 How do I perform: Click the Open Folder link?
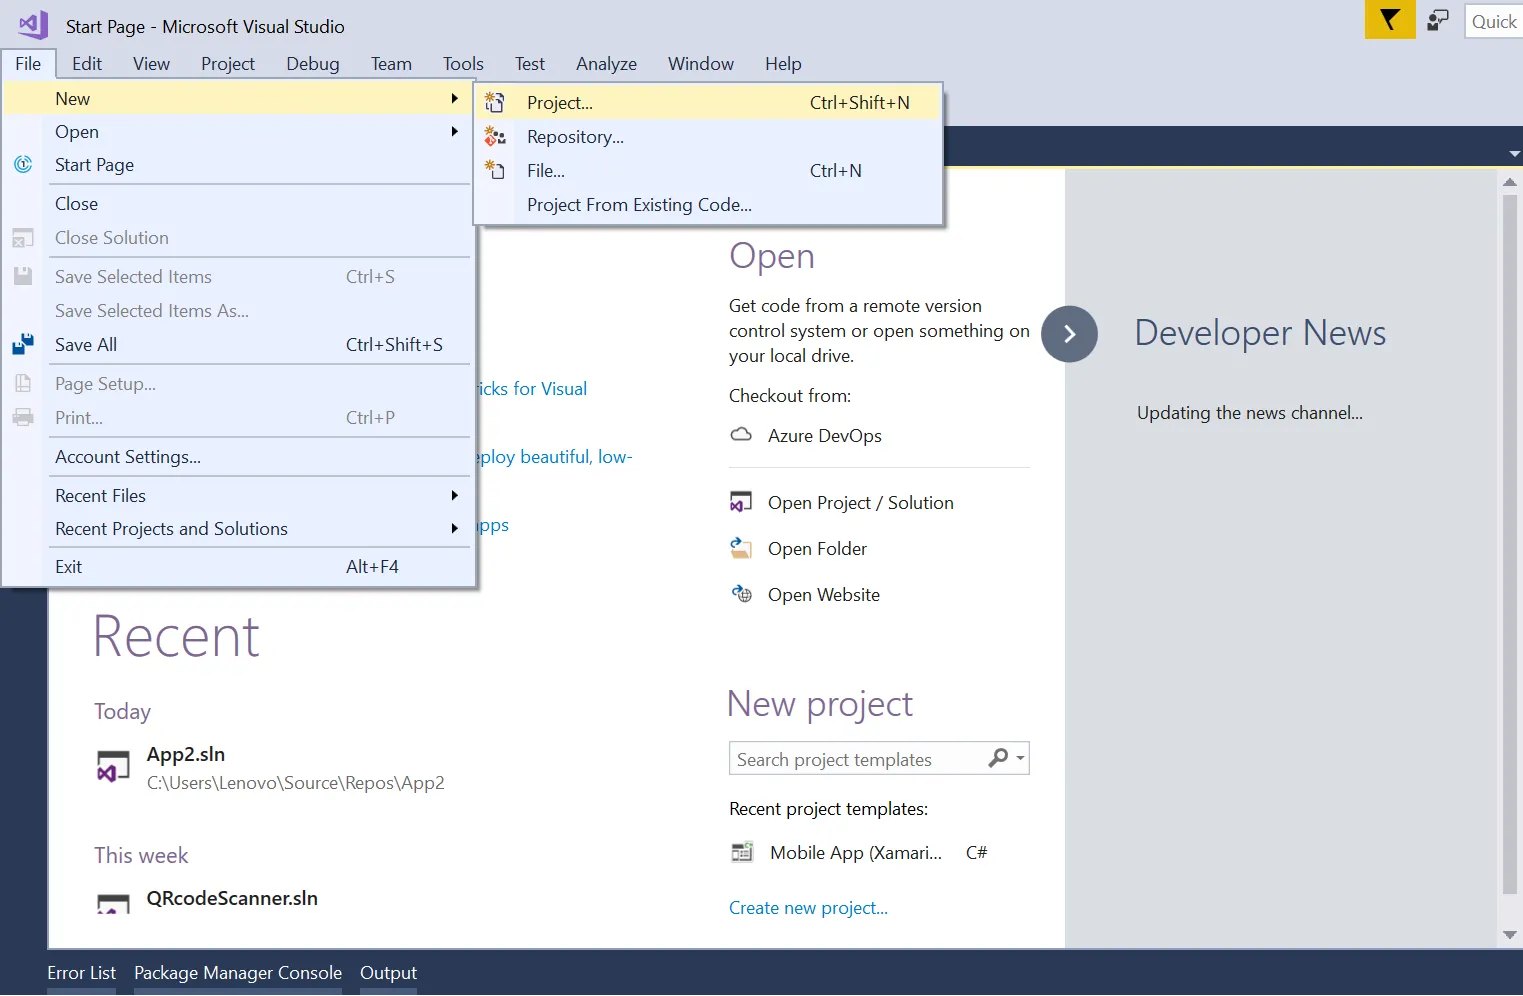click(x=817, y=548)
